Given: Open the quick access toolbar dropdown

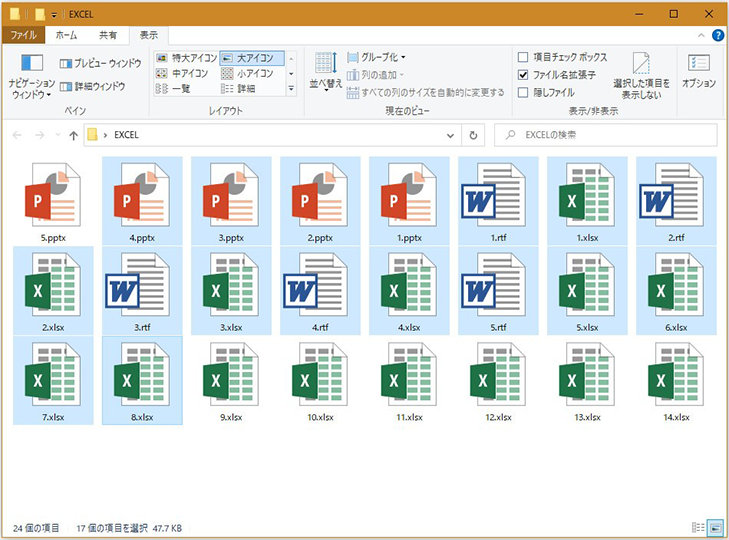Looking at the screenshot, I should [x=54, y=15].
